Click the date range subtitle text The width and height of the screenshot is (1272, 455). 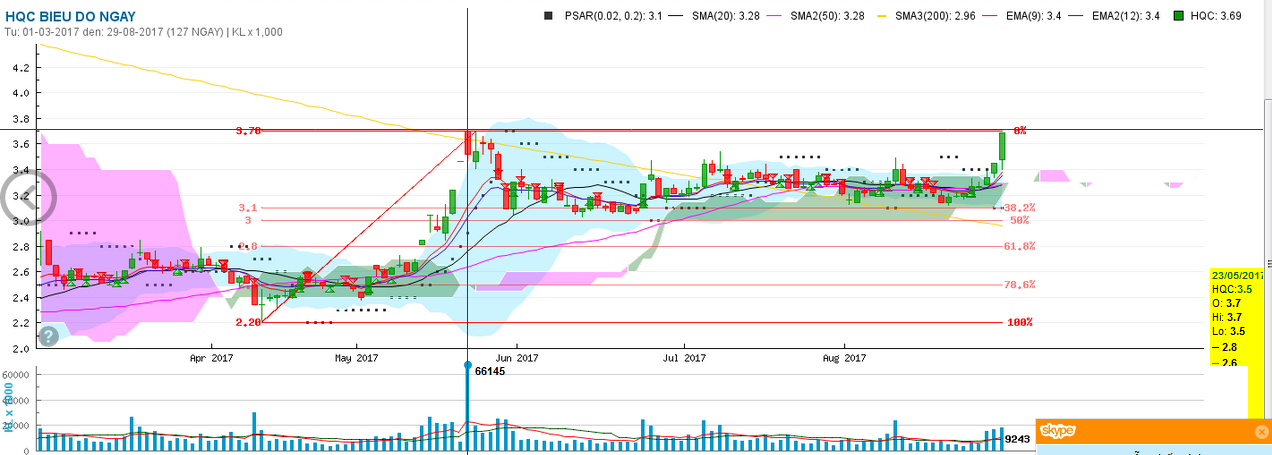click(143, 32)
